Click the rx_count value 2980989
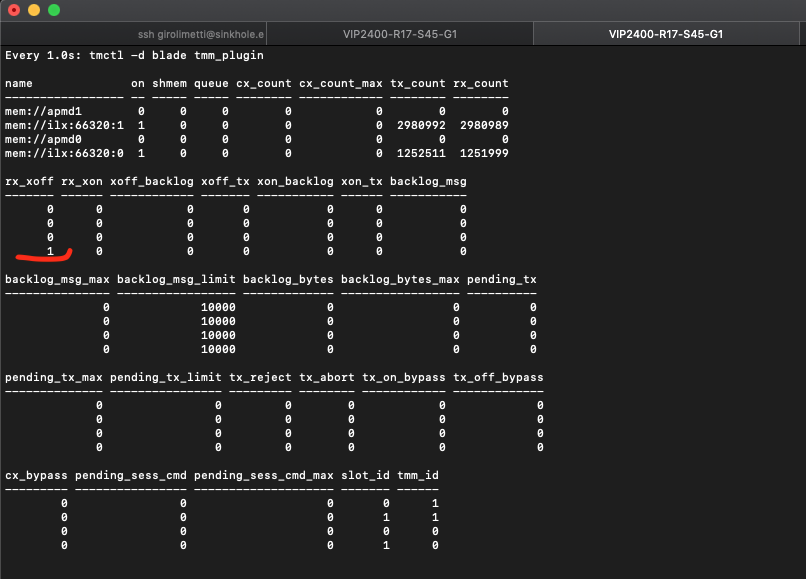This screenshot has width=806, height=579. [x=484, y=125]
